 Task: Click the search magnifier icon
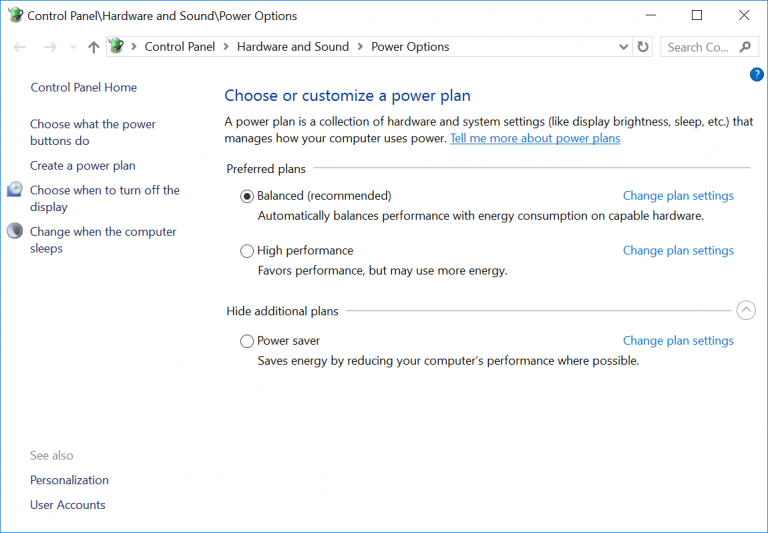point(745,47)
